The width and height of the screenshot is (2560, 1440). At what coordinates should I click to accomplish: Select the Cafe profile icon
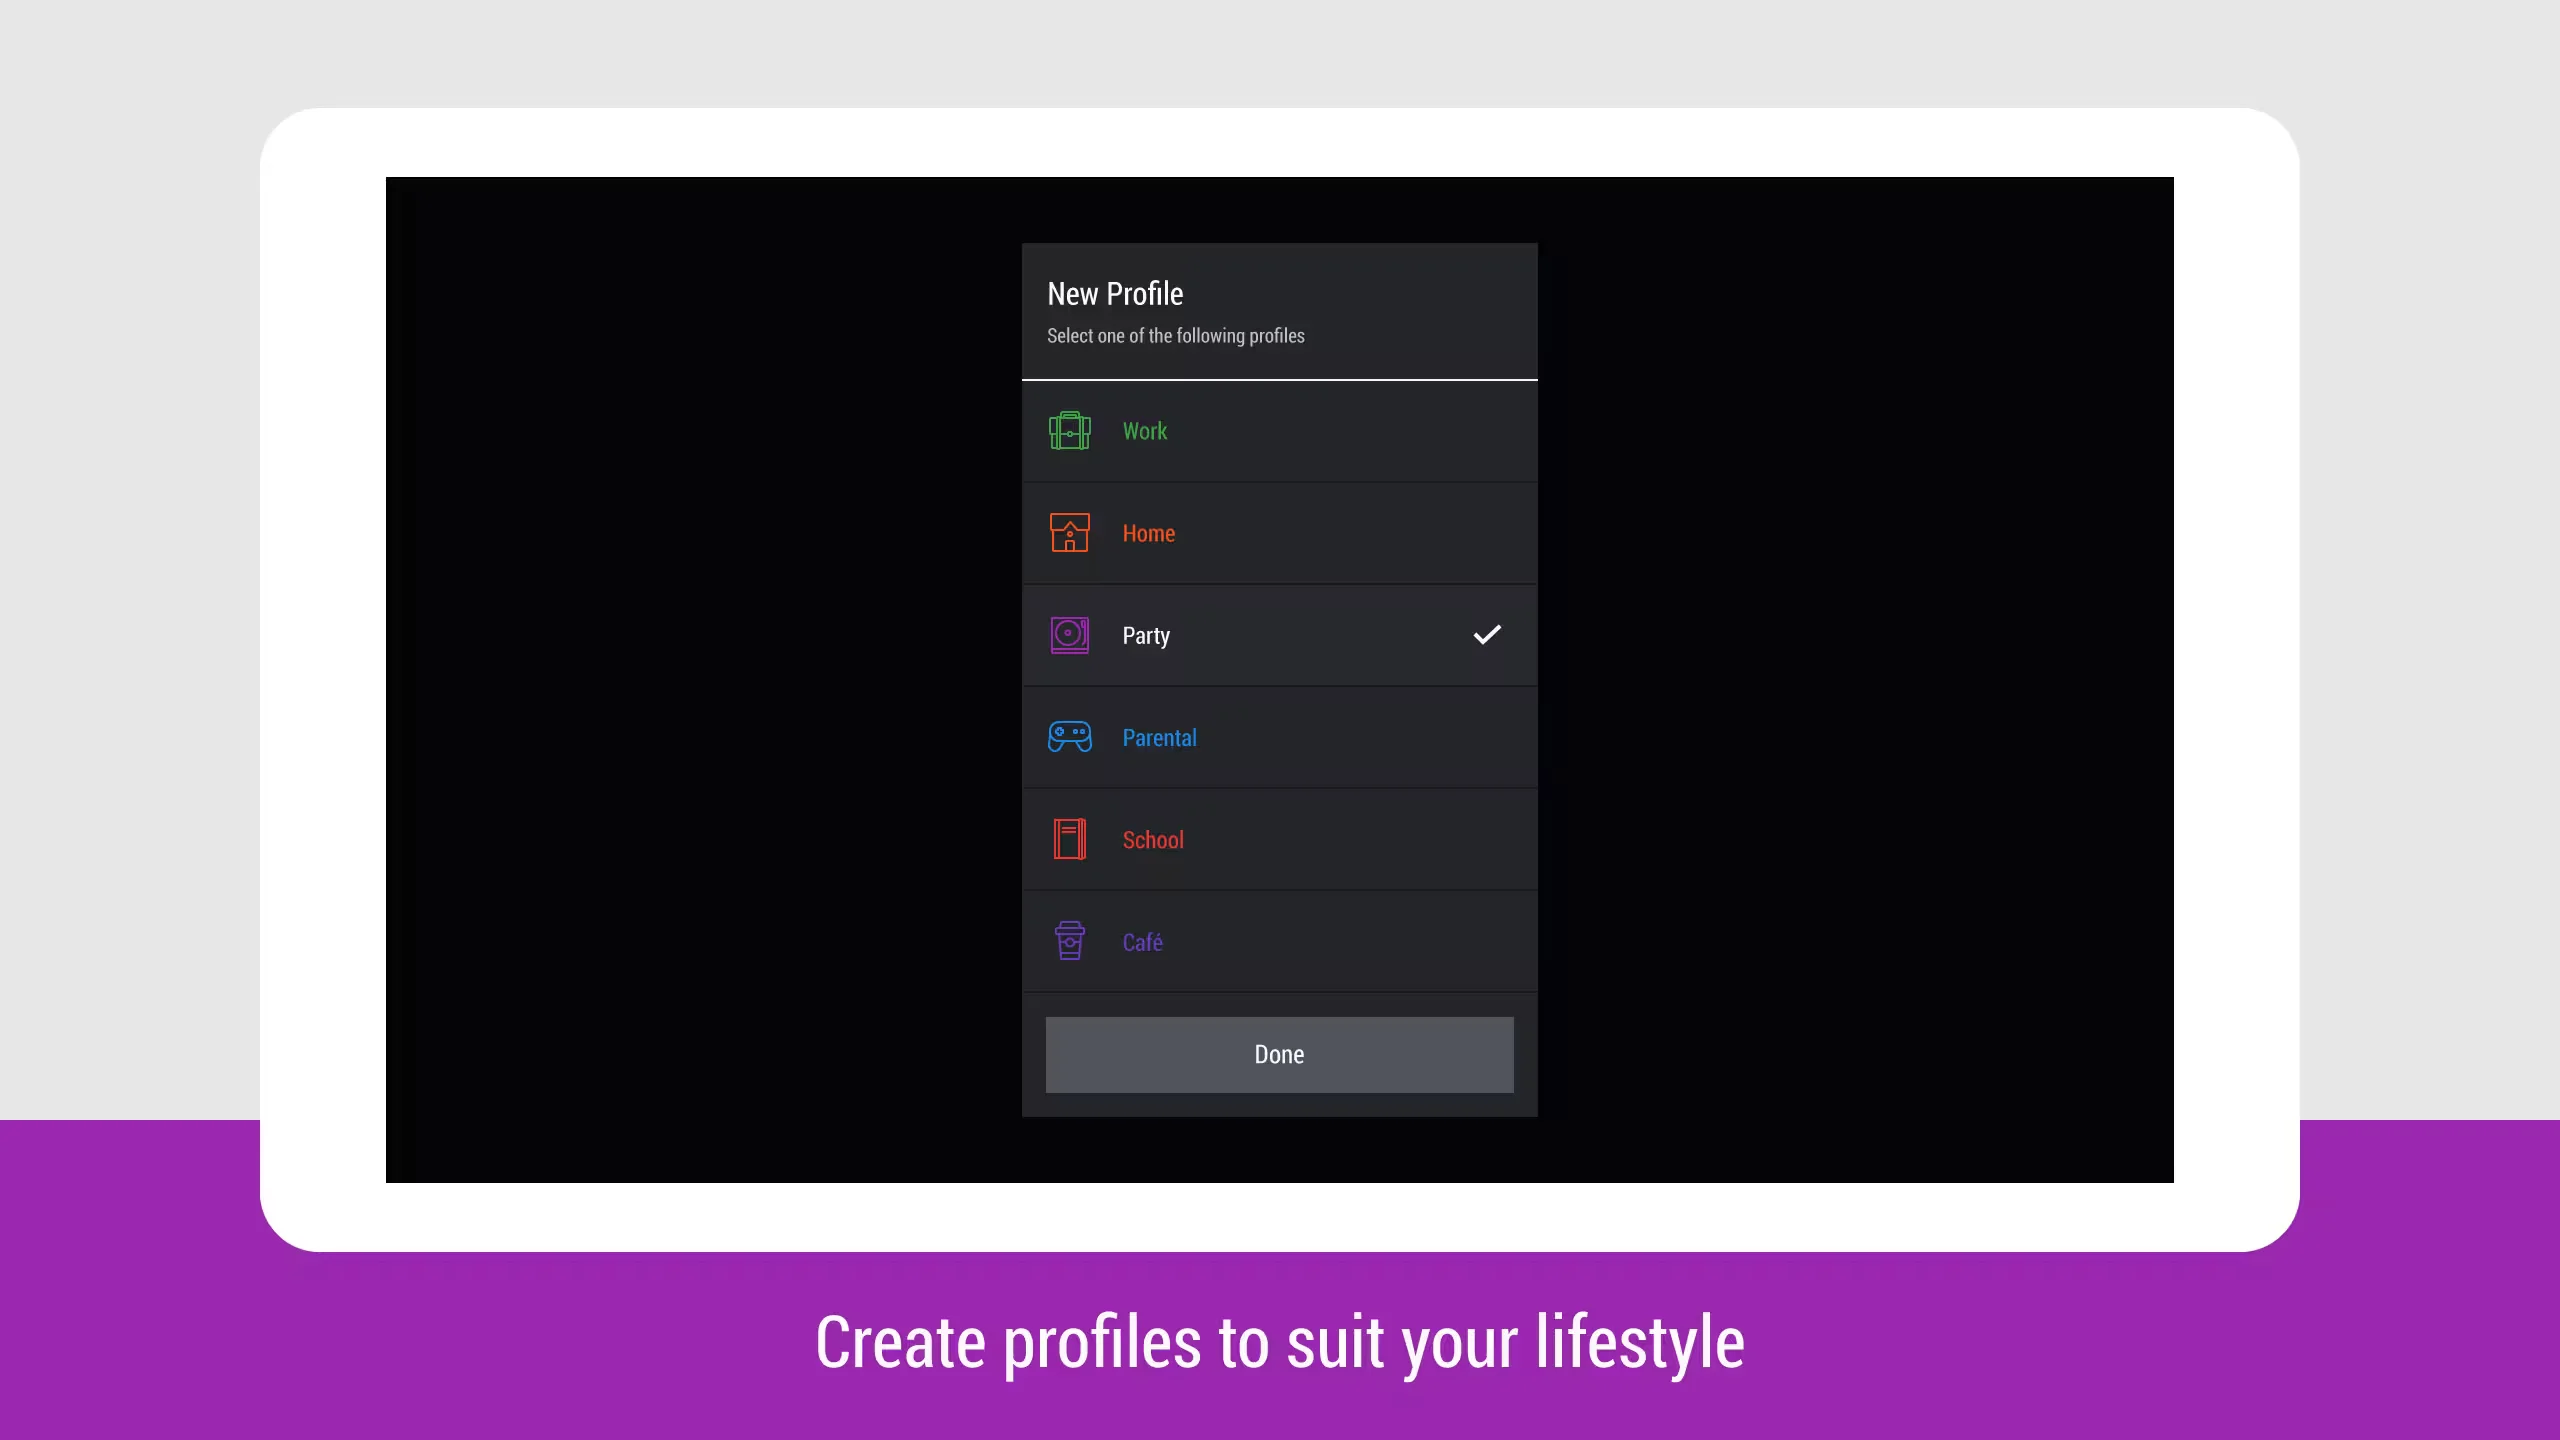1069,941
